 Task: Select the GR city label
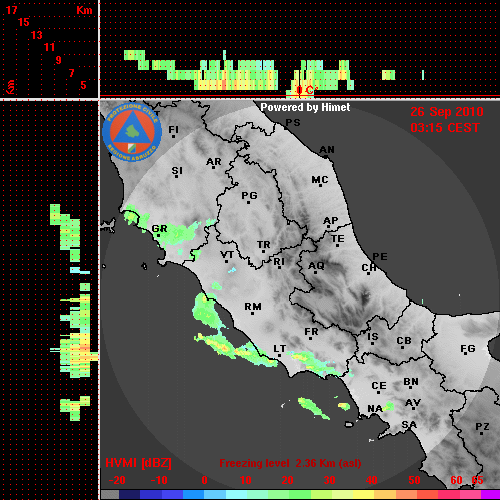159,229
